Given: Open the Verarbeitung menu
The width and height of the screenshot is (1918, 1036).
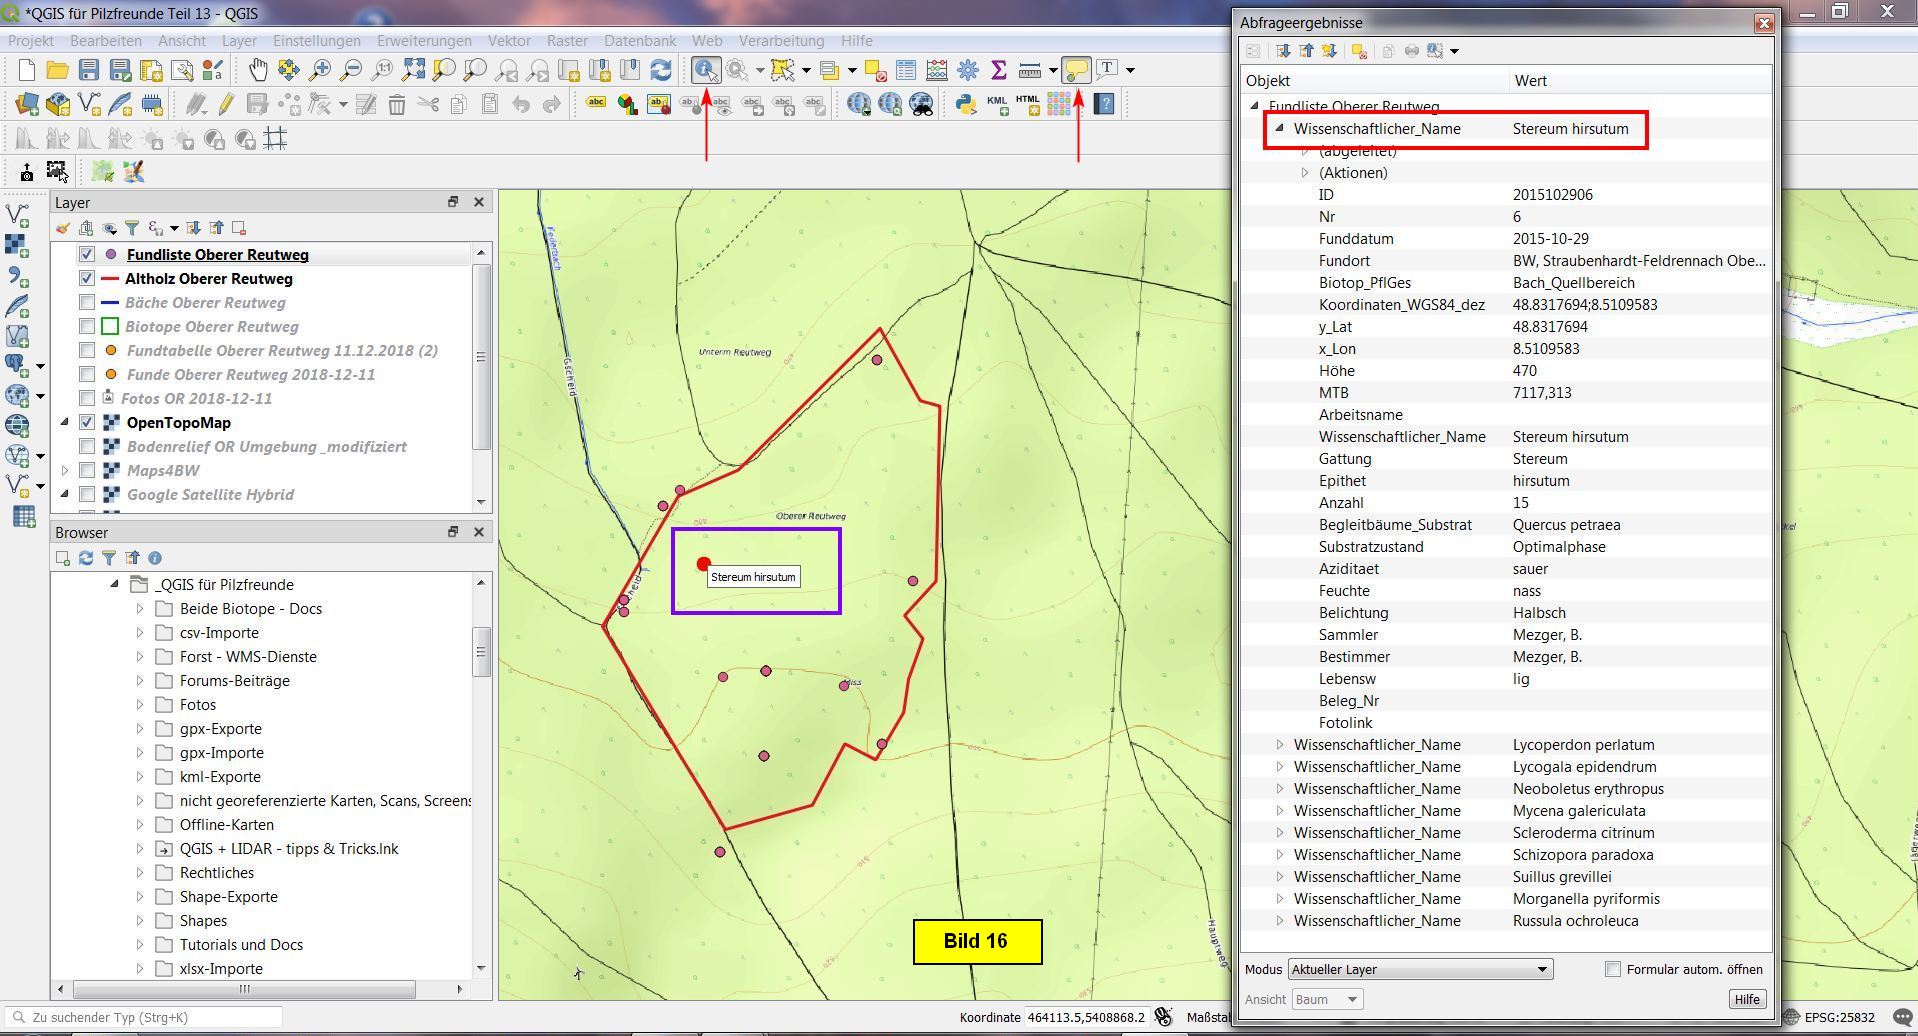Looking at the screenshot, I should pyautogui.click(x=781, y=41).
